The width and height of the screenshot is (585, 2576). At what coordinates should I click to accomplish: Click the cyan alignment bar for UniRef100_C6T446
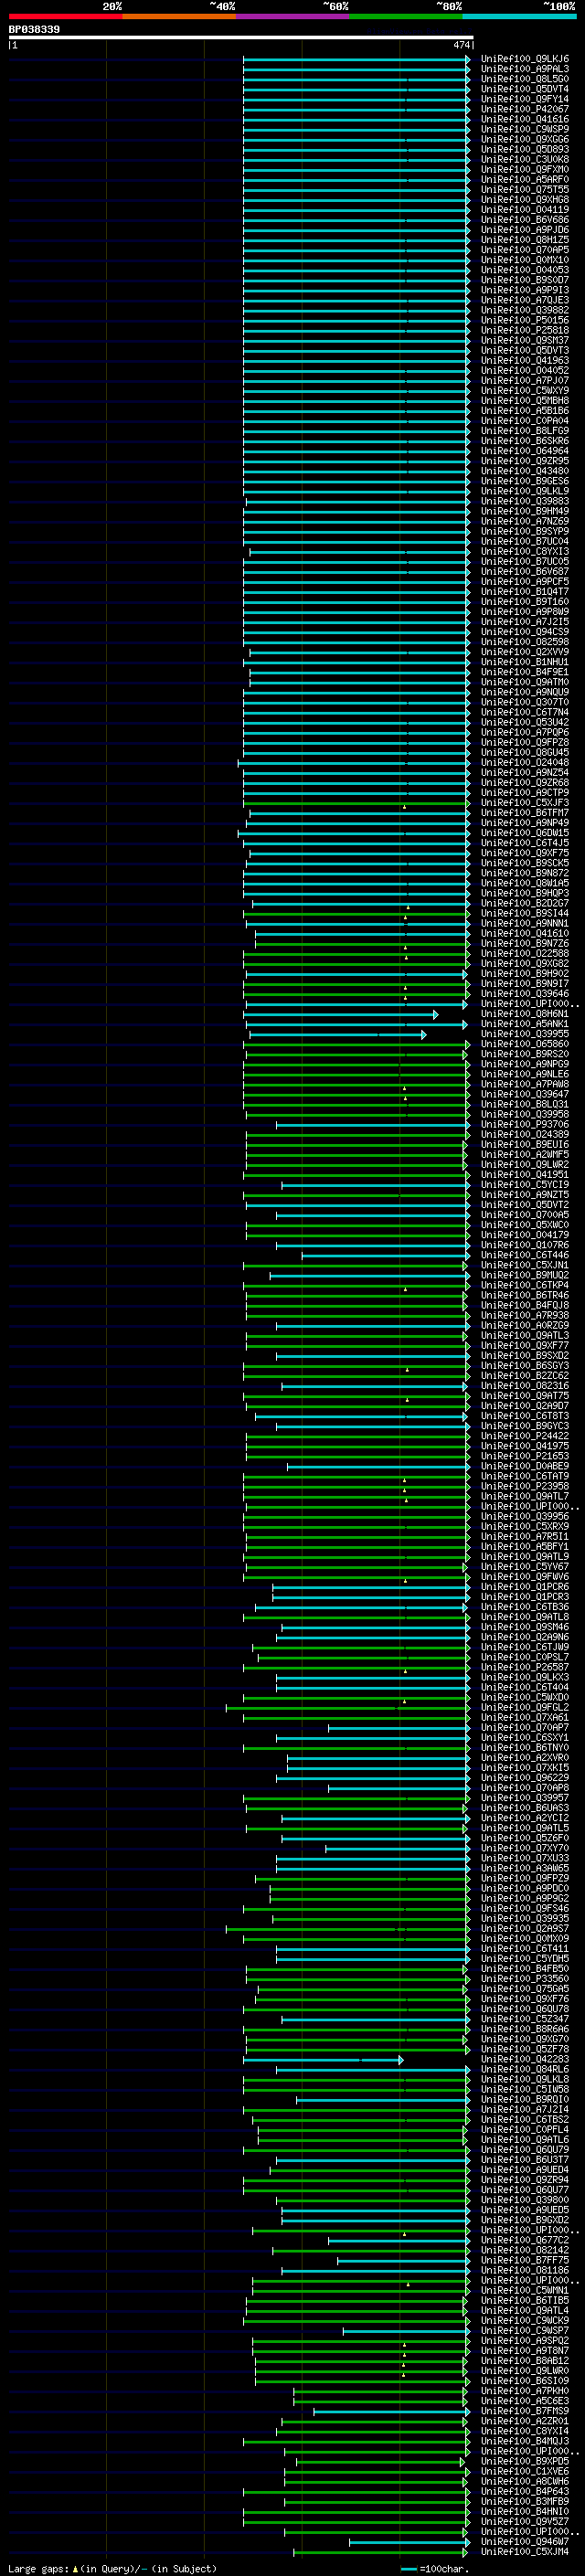pyautogui.click(x=386, y=1255)
